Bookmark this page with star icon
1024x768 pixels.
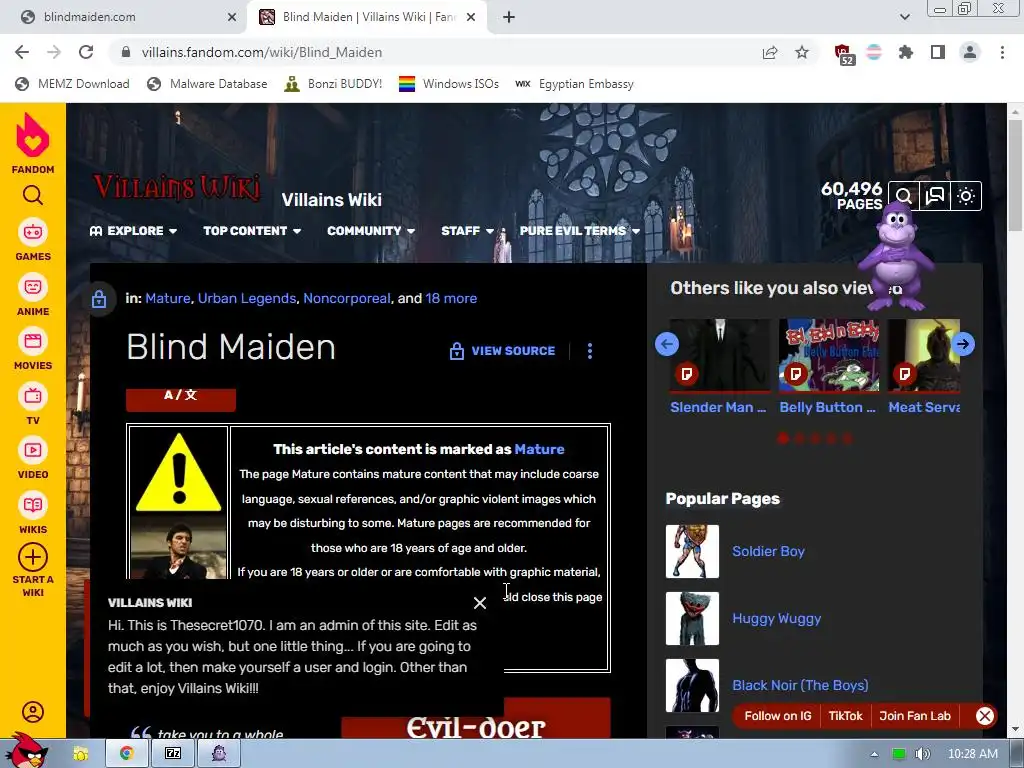pos(802,52)
